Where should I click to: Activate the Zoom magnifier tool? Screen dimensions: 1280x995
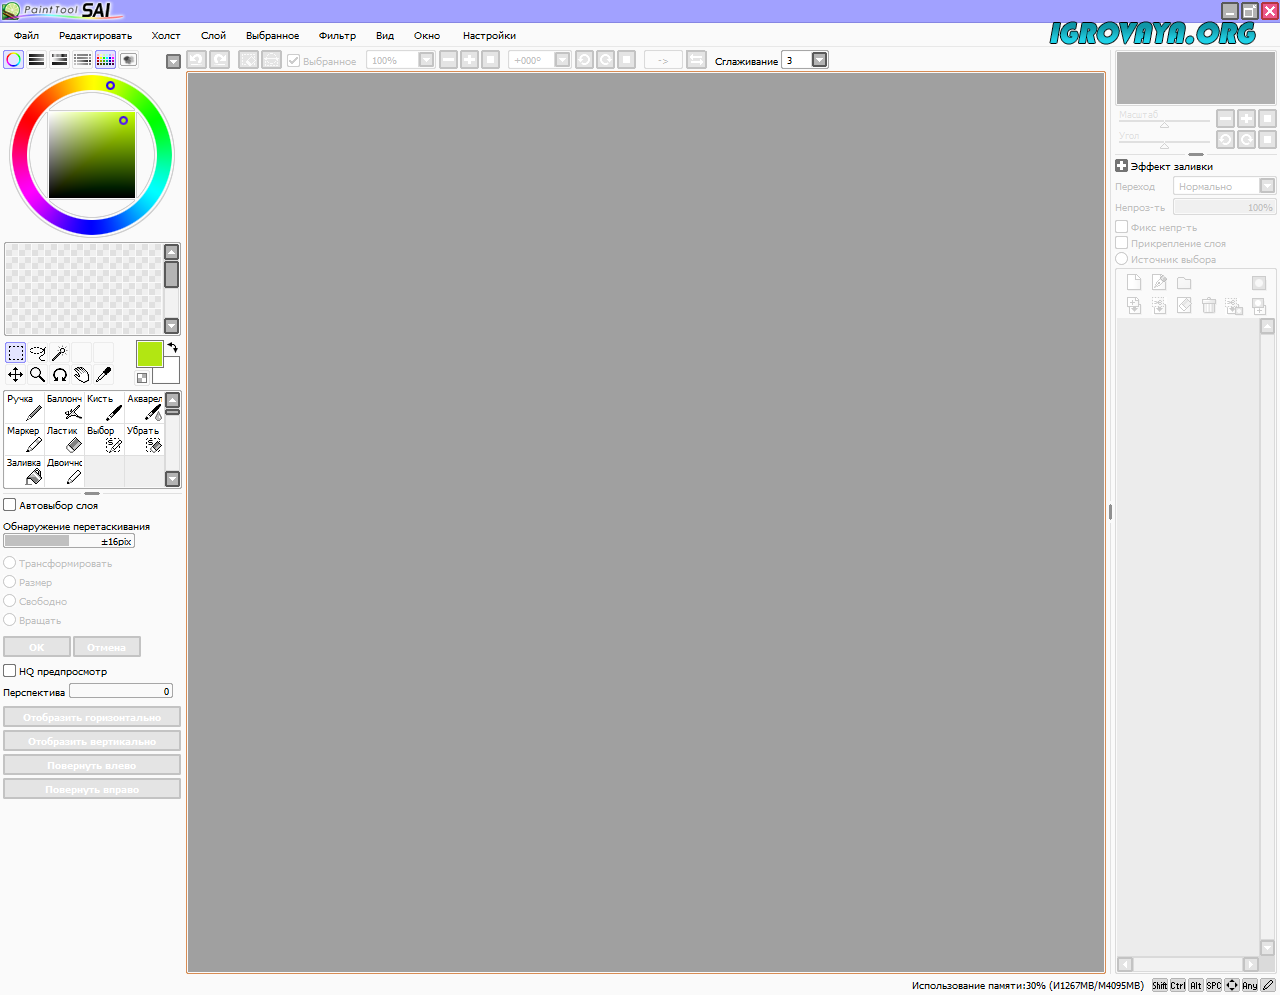click(x=38, y=375)
